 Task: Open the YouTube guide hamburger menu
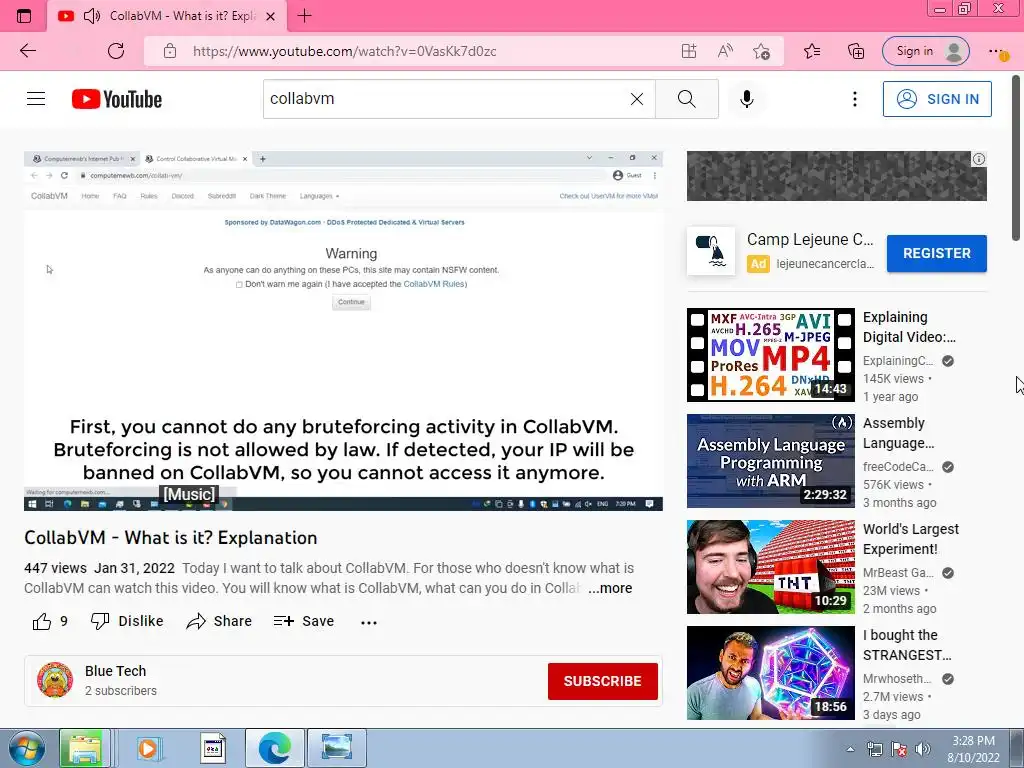tap(36, 99)
